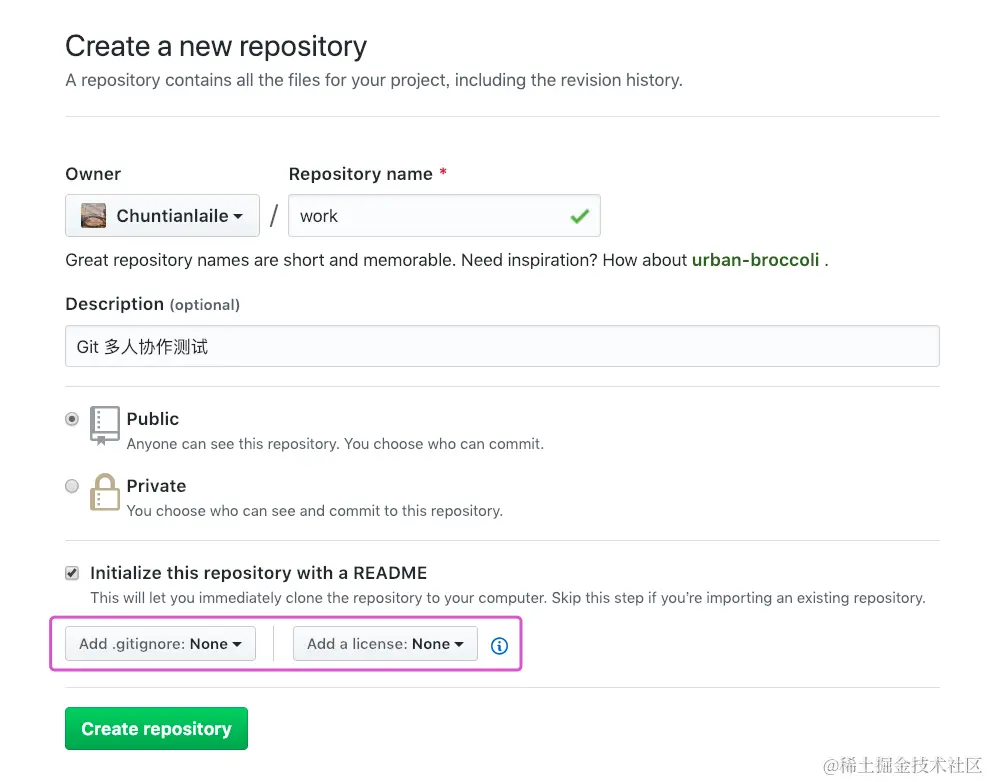Click the 'Owner' field label
Screen dimensions: 989x782
click(x=93, y=174)
